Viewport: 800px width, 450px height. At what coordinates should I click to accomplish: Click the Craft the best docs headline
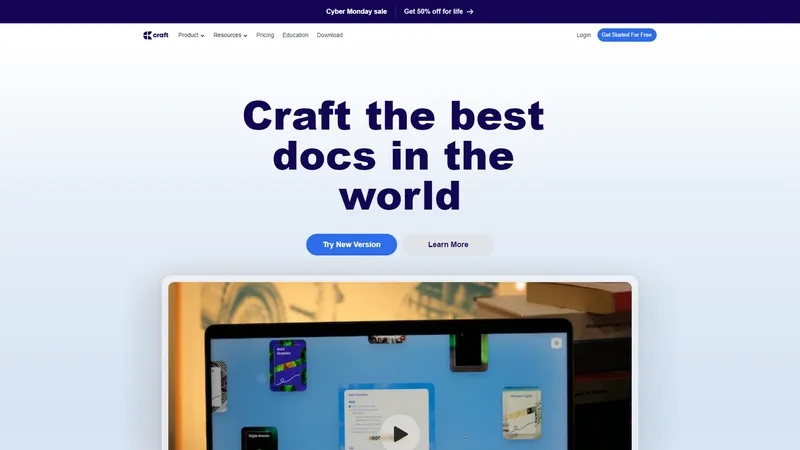(x=393, y=155)
